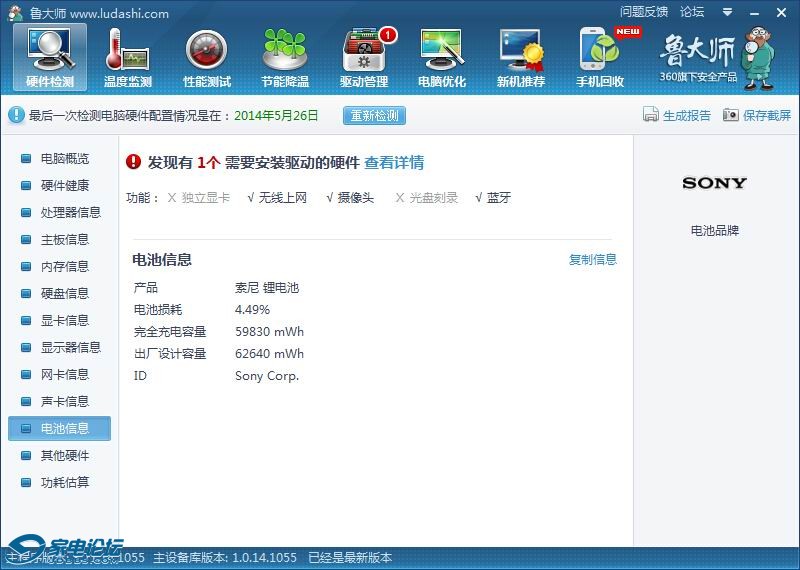Open the 节能降温 energy saving section
The image size is (800, 570).
(x=285, y=57)
